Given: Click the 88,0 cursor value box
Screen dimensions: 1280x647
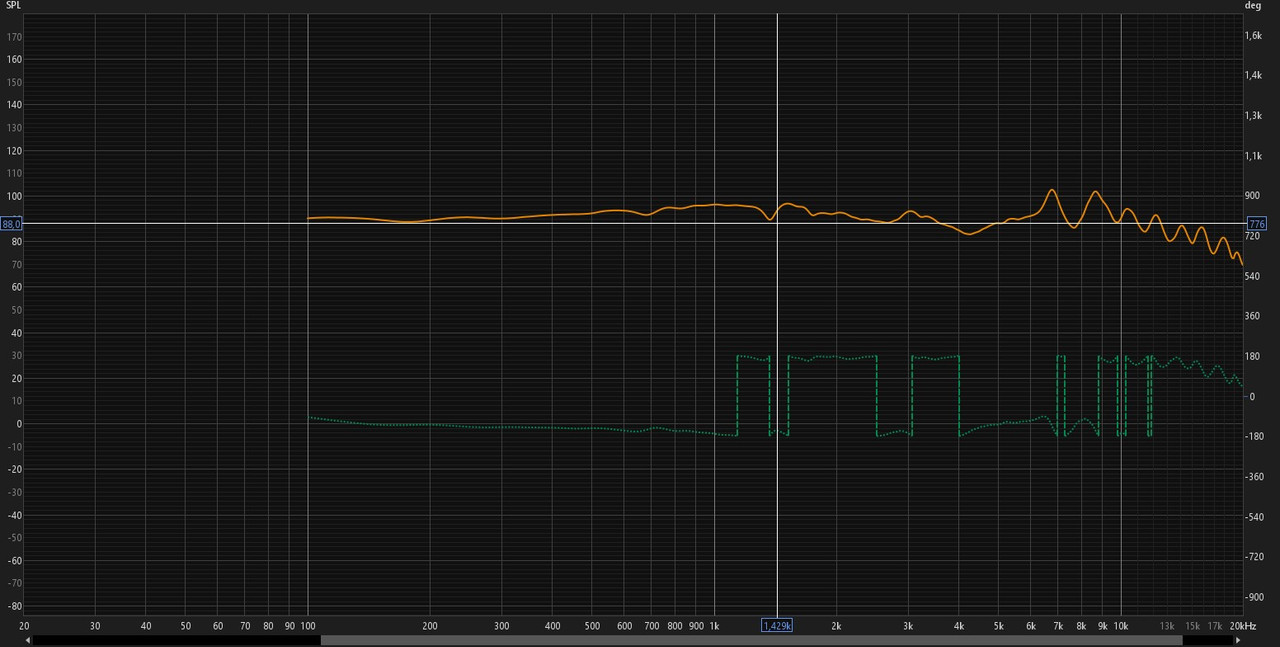Looking at the screenshot, I should pyautogui.click(x=11, y=224).
